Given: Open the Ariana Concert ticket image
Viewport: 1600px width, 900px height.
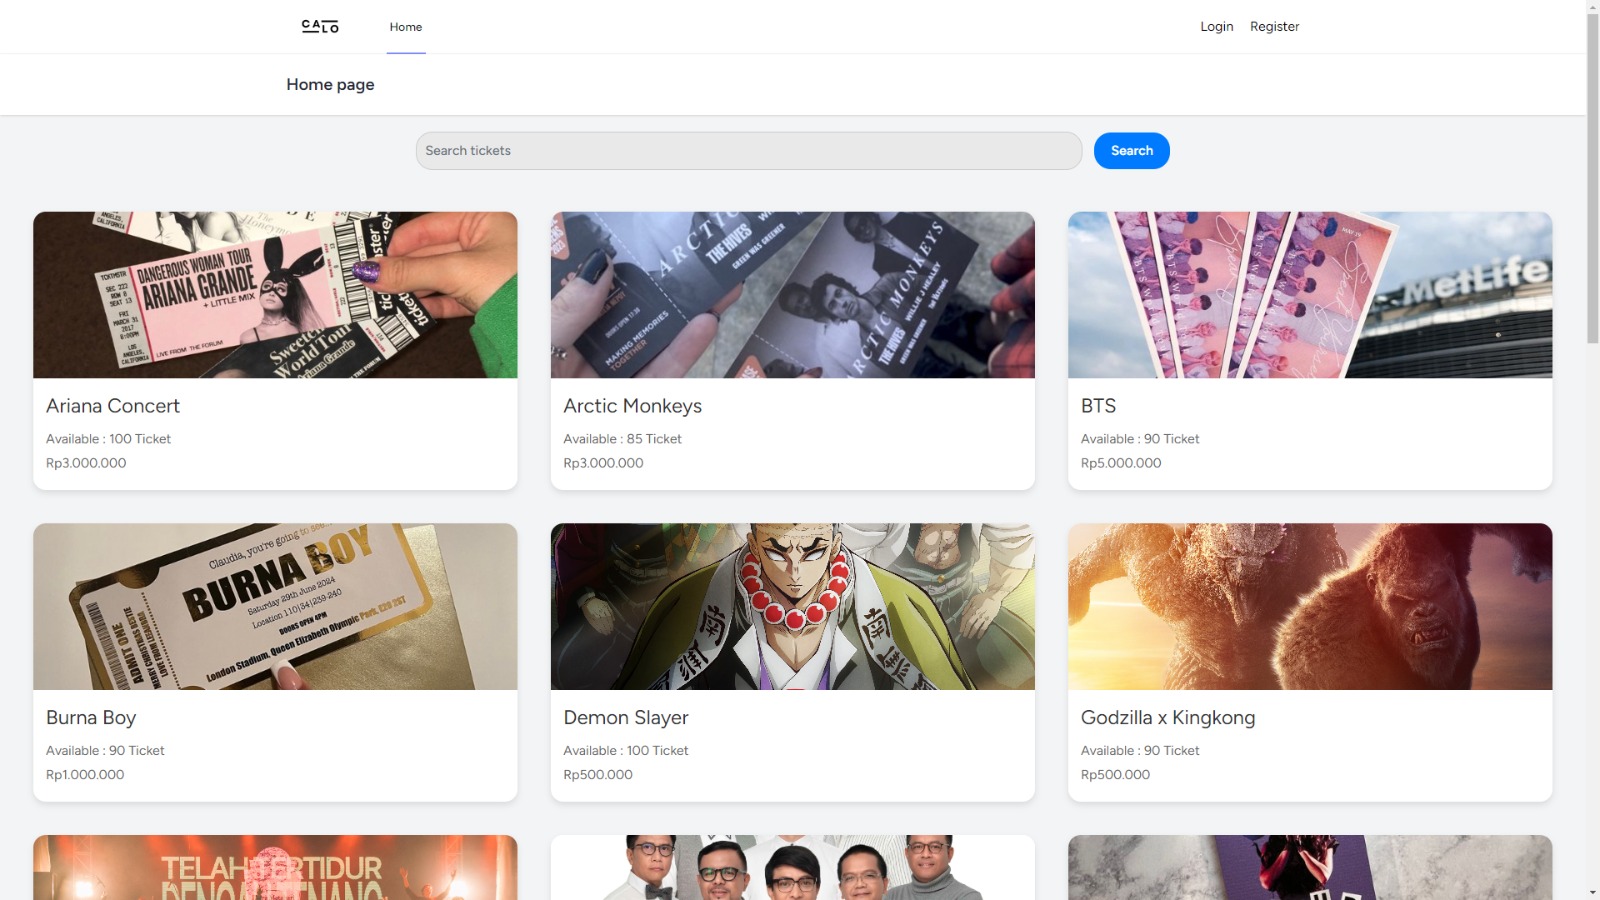Looking at the screenshot, I should pos(275,295).
